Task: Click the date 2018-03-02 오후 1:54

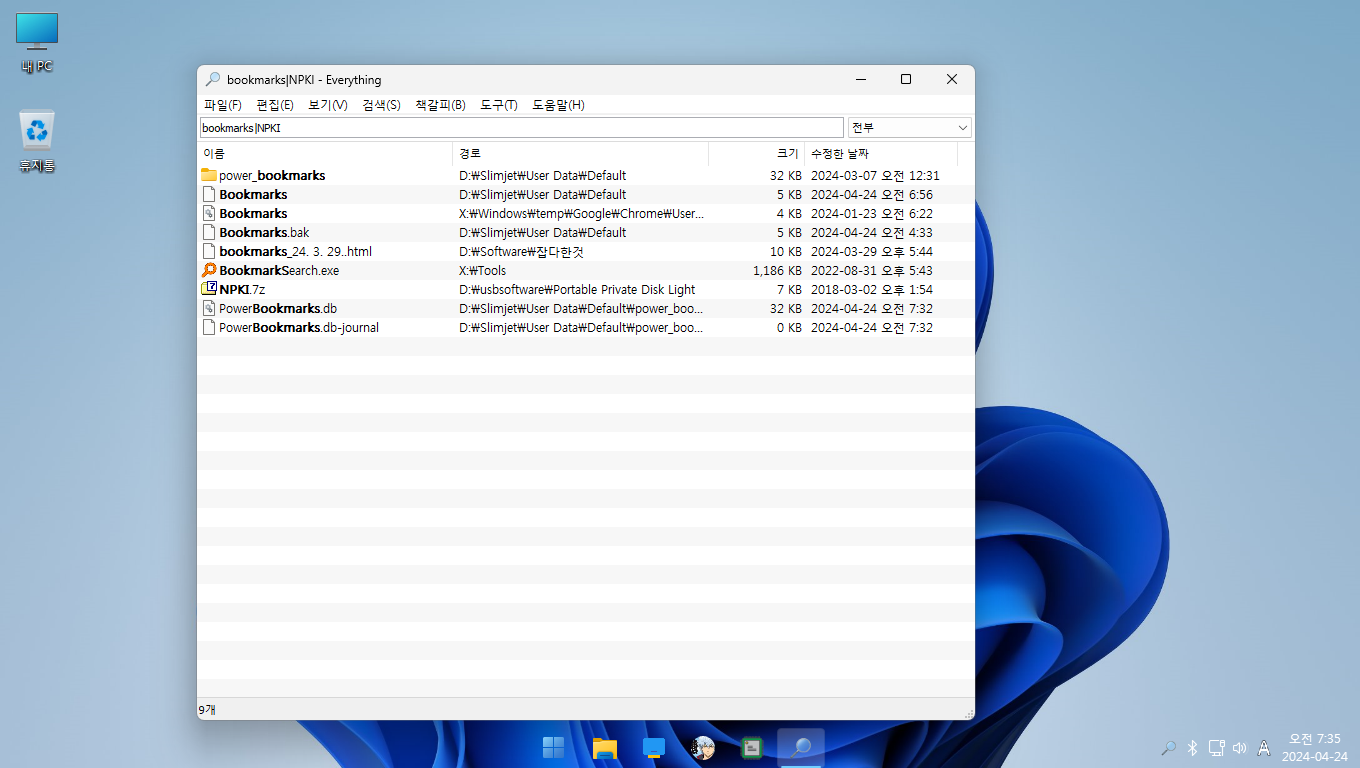Action: pyautogui.click(x=872, y=289)
